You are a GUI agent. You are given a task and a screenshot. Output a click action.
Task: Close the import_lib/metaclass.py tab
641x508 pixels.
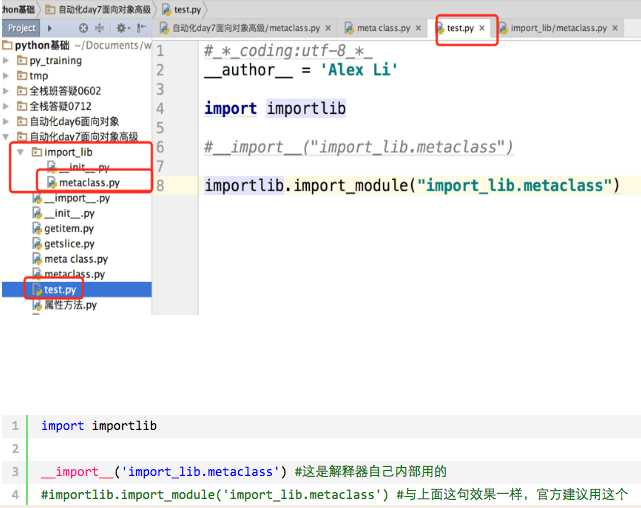click(615, 28)
